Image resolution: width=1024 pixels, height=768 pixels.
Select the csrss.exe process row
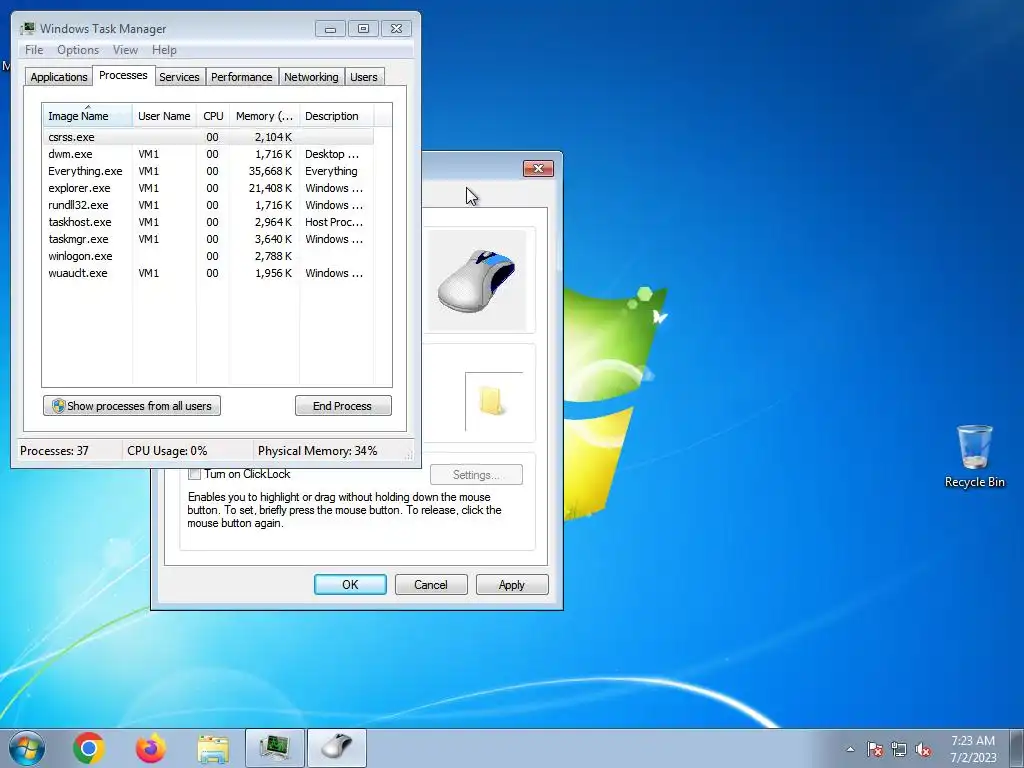208,137
